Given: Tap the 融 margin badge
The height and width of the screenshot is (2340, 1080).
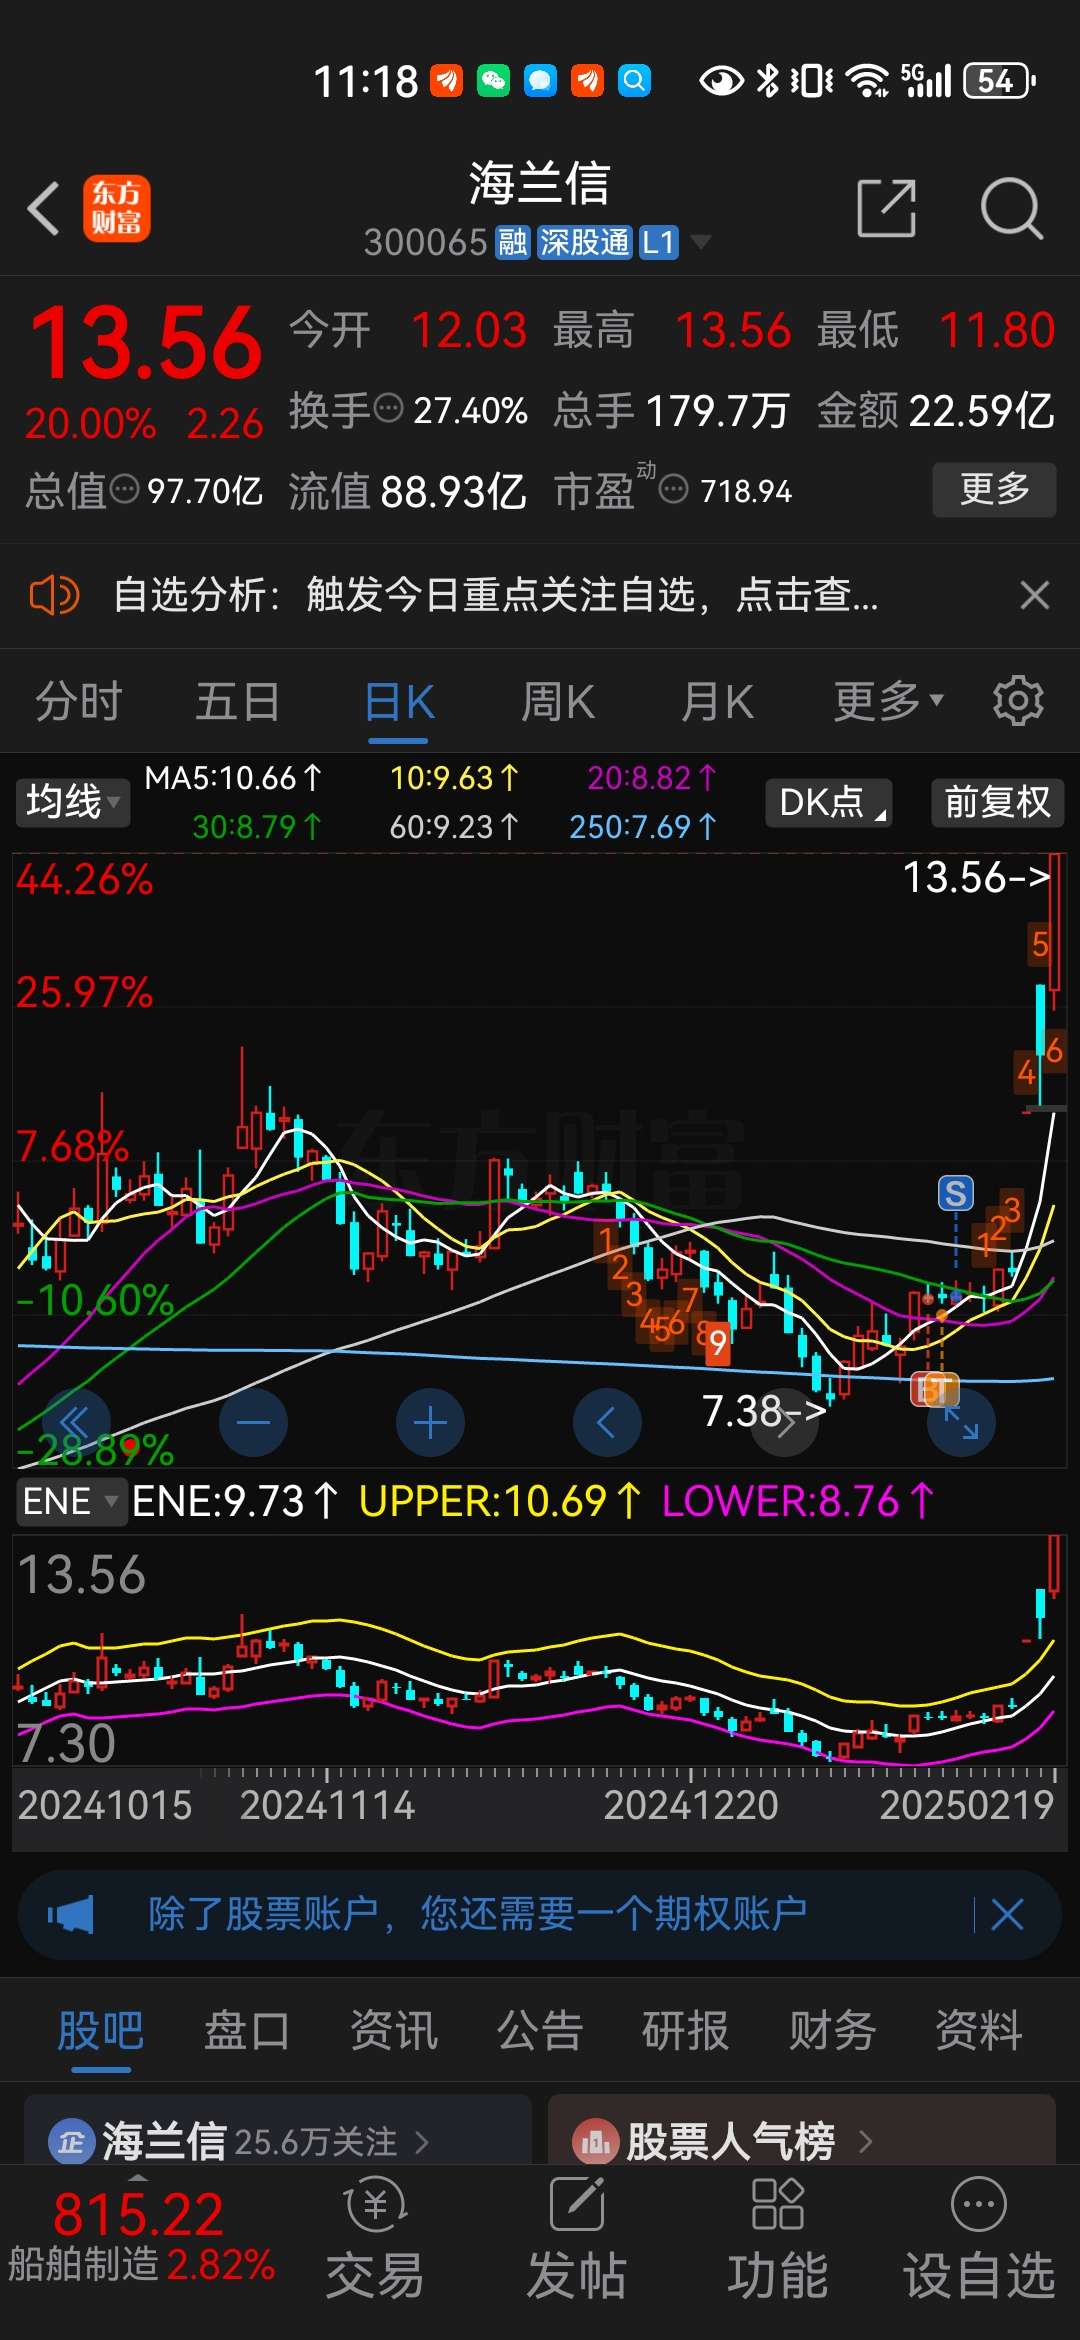Looking at the screenshot, I should [513, 242].
